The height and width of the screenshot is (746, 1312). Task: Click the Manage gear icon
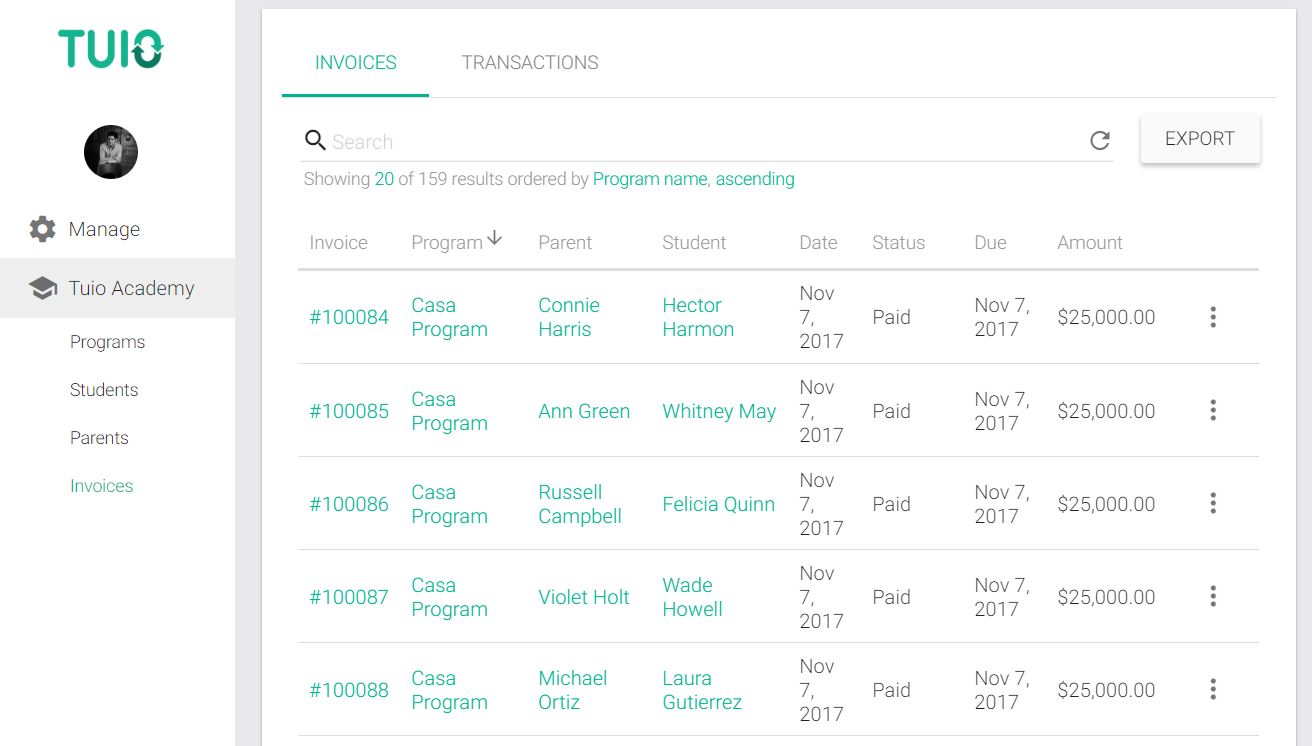(x=42, y=229)
